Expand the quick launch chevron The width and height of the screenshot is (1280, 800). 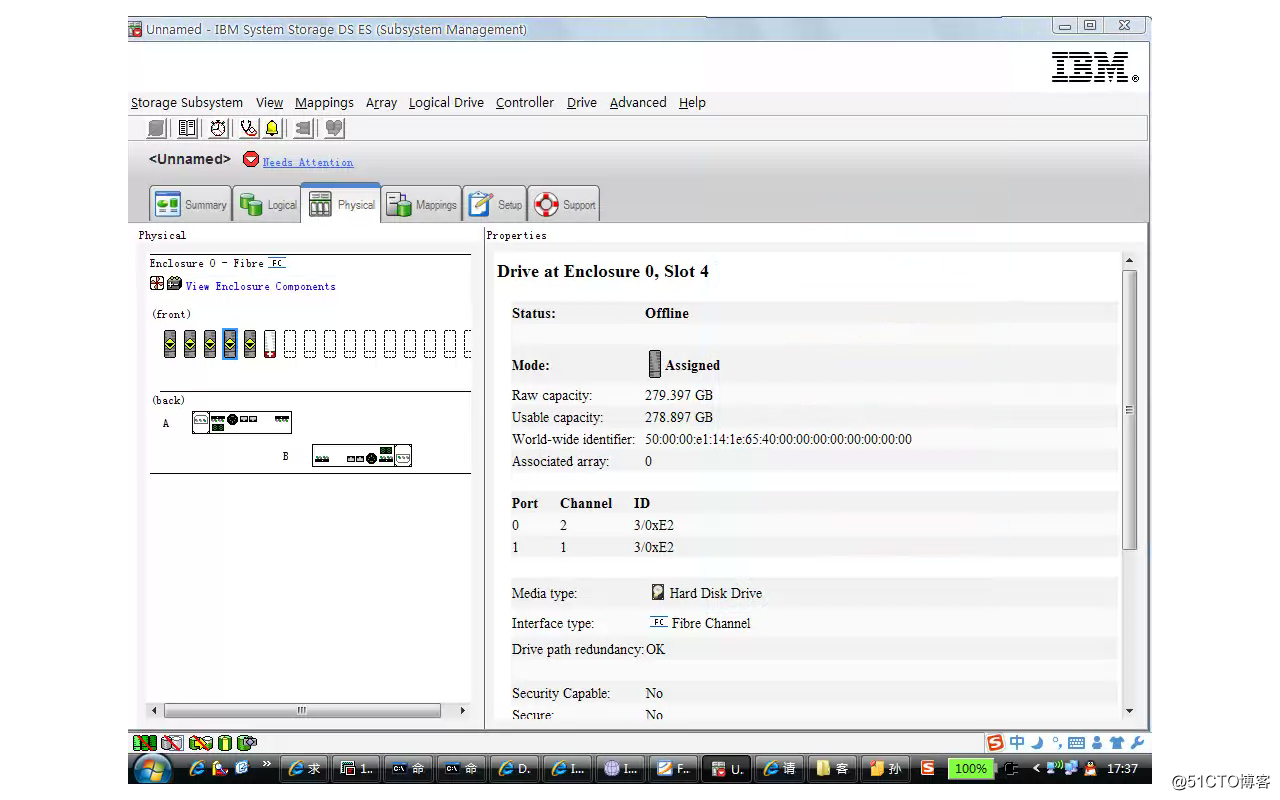[267, 764]
